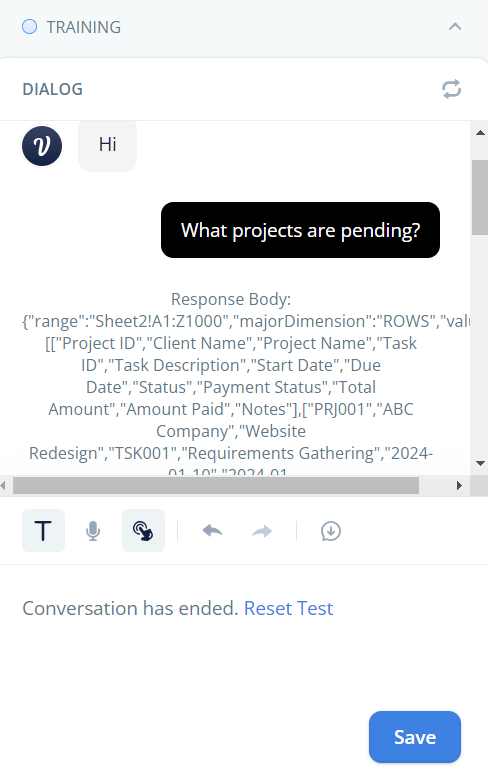The image size is (488, 781).
Task: Click the horizontal scrollbar right arrow
Action: point(460,485)
